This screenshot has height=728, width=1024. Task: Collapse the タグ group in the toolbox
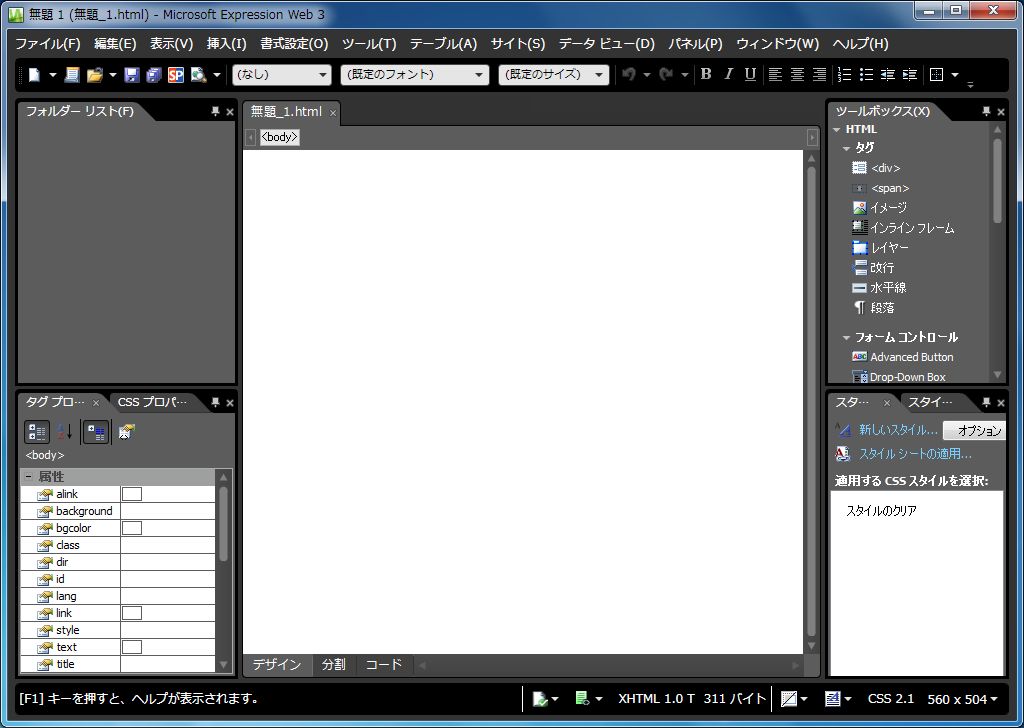pos(846,148)
